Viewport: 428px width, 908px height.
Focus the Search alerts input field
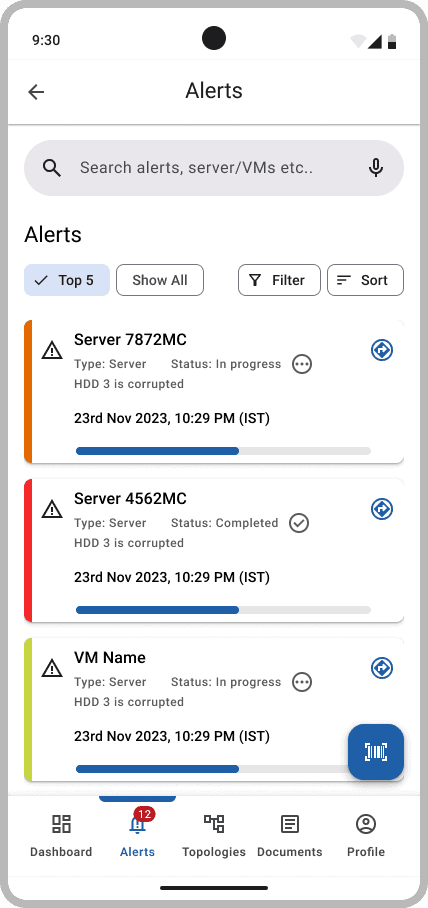coord(214,168)
